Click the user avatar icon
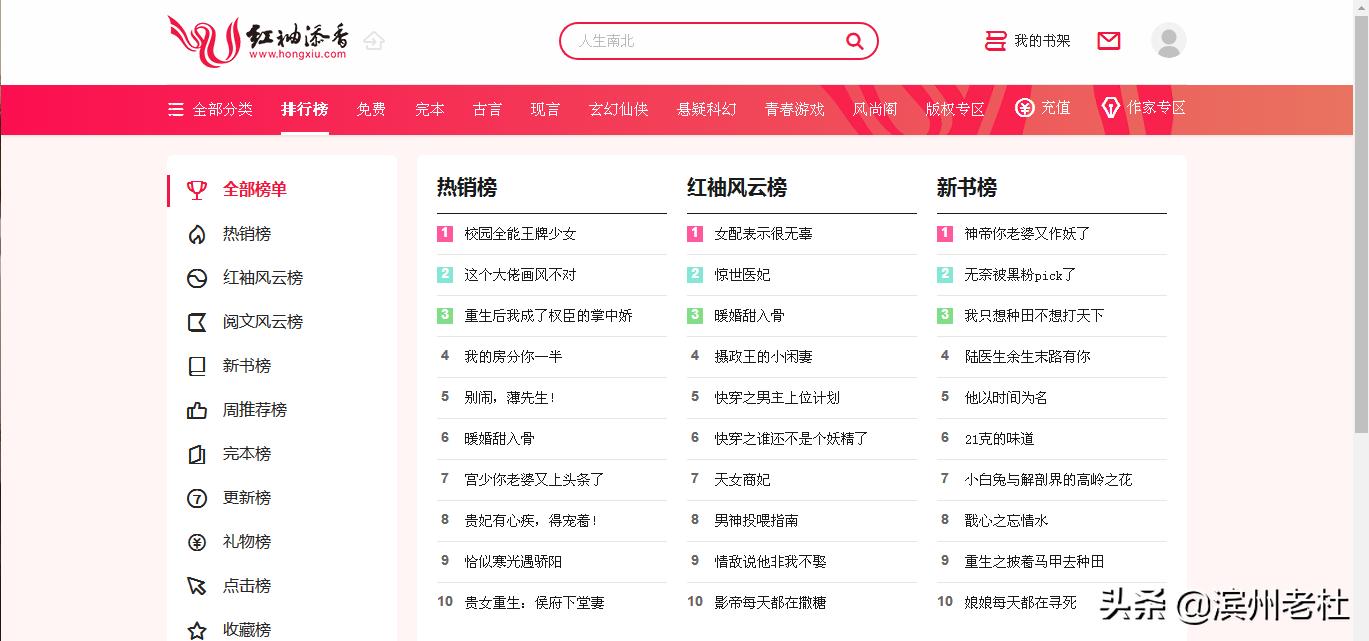Viewport: 1369px width, 641px height. [1168, 40]
